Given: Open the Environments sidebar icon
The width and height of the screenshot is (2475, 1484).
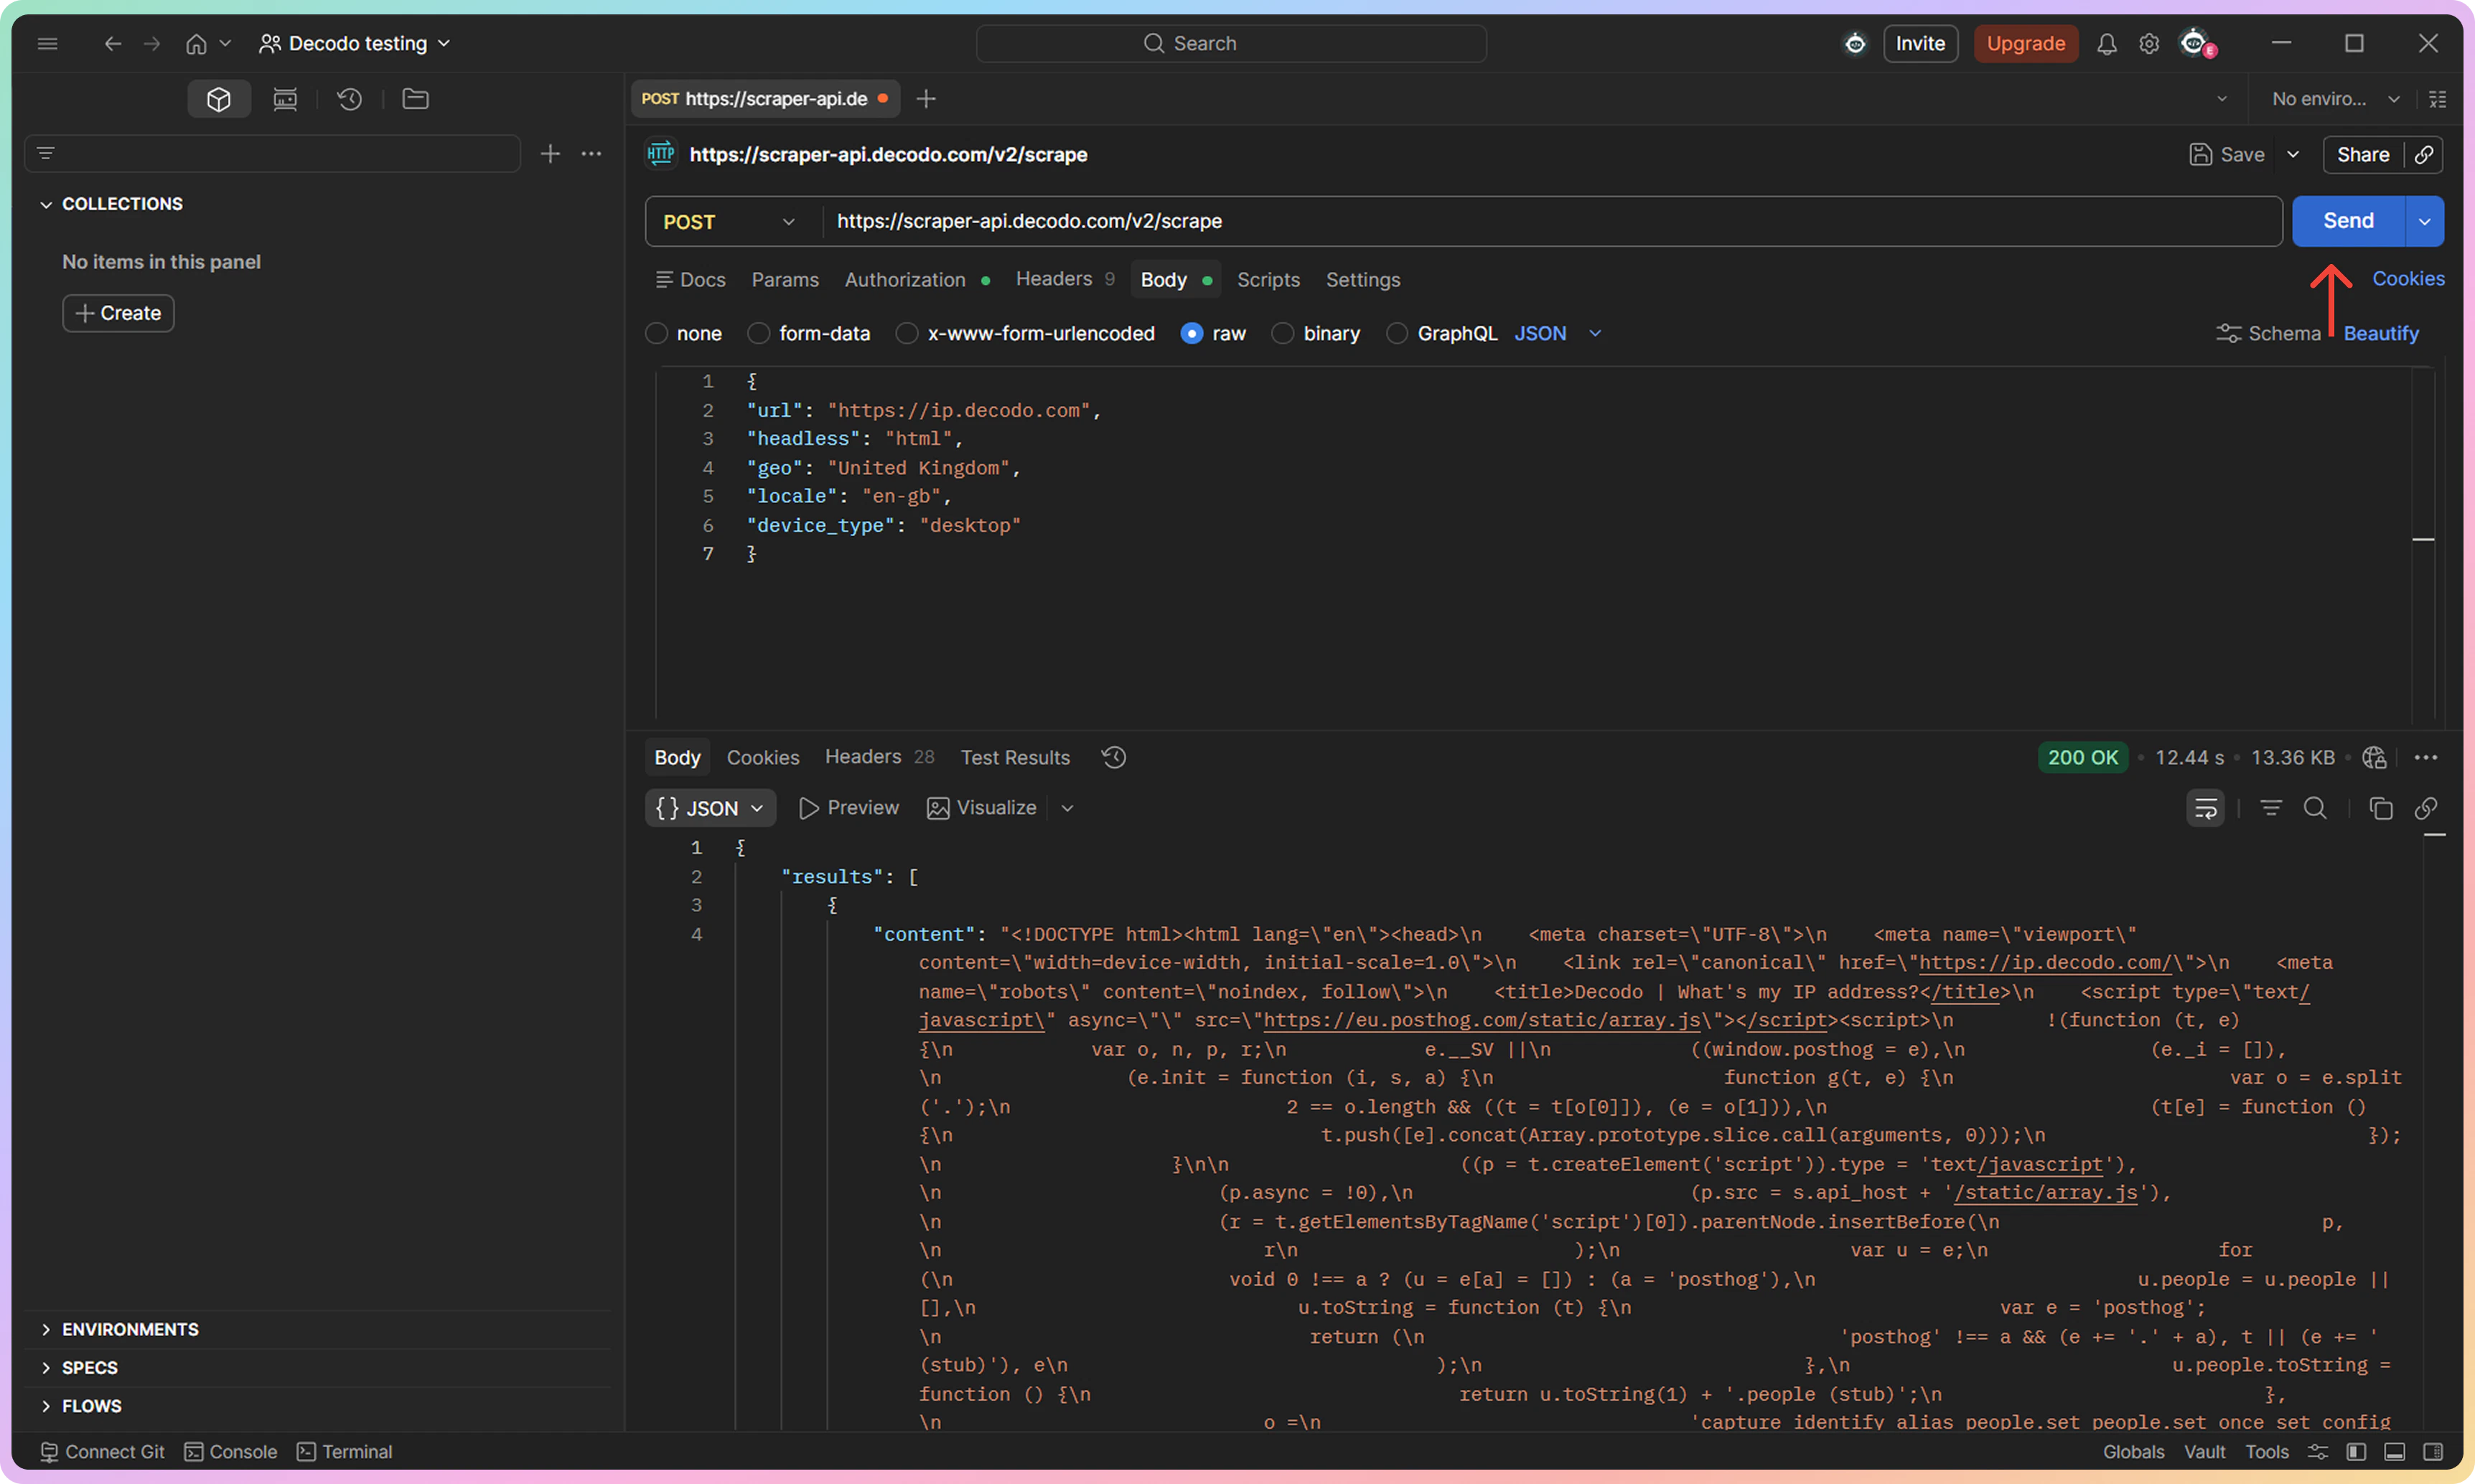Looking at the screenshot, I should (x=285, y=99).
